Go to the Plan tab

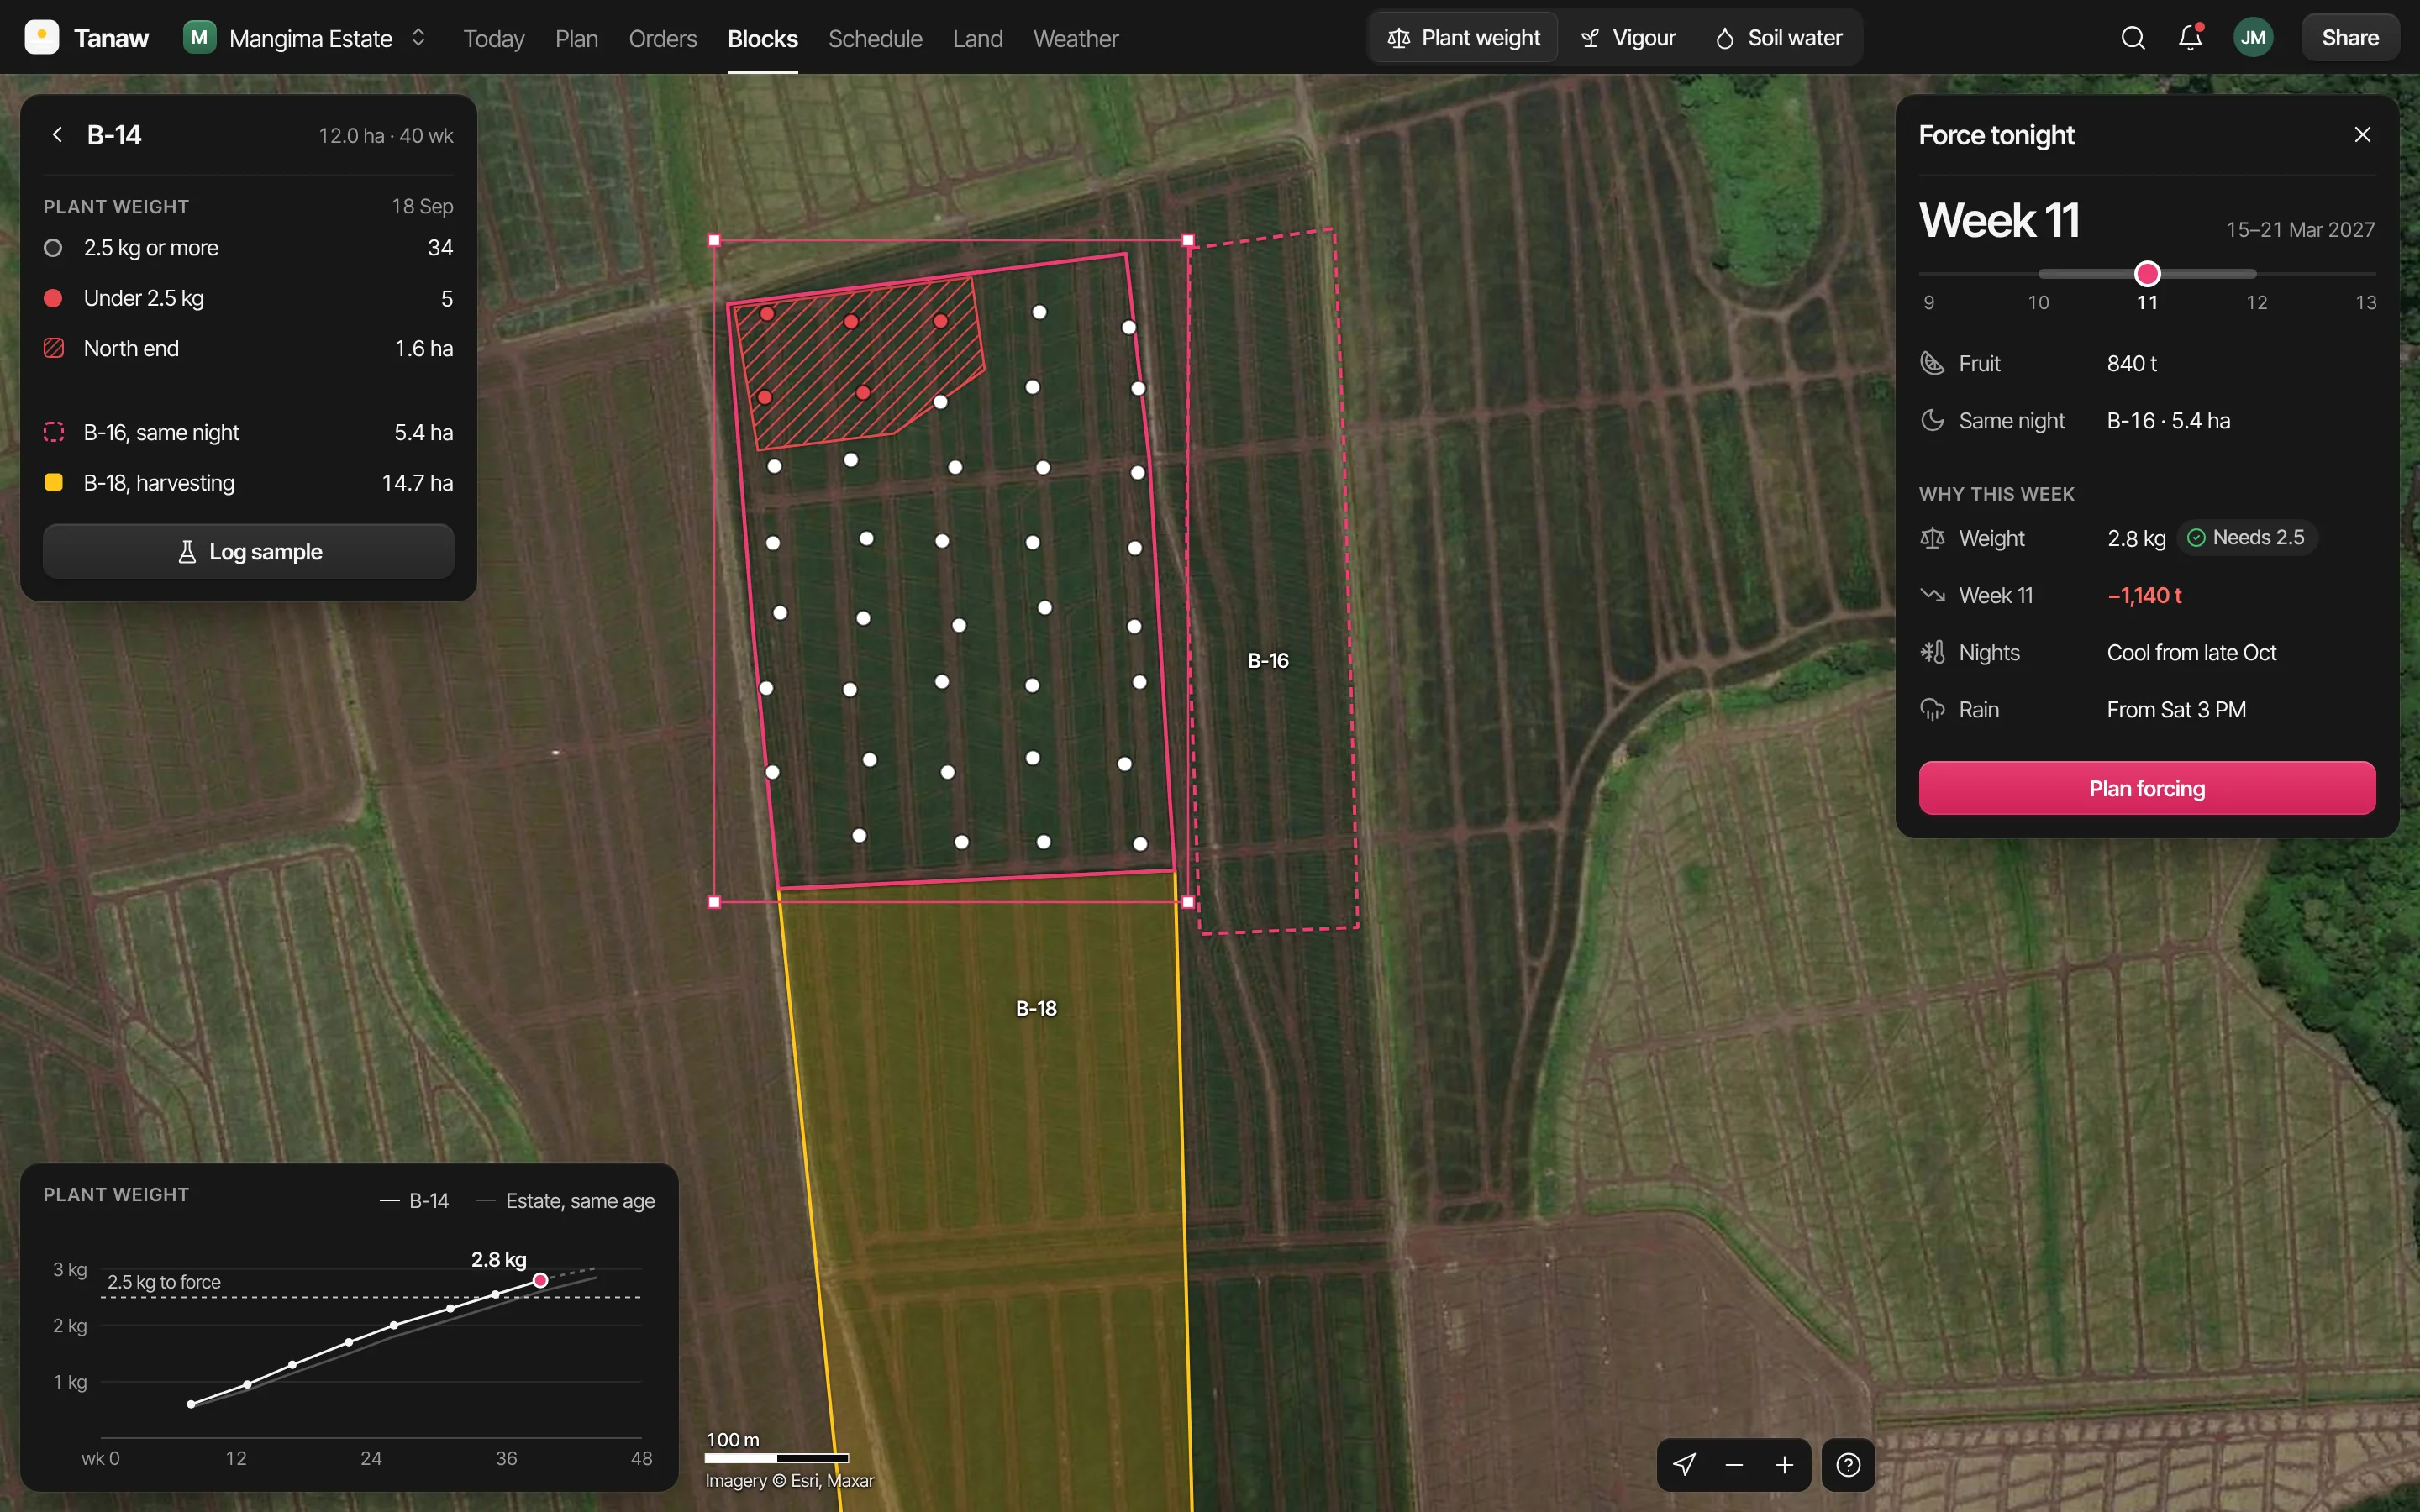click(577, 38)
